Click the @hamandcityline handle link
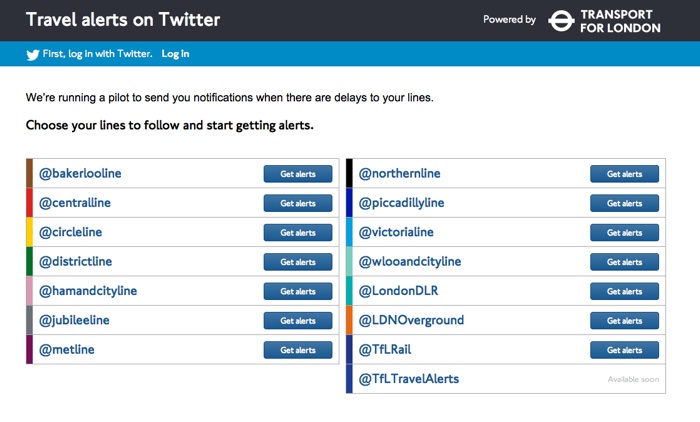The image size is (700, 422). (88, 291)
